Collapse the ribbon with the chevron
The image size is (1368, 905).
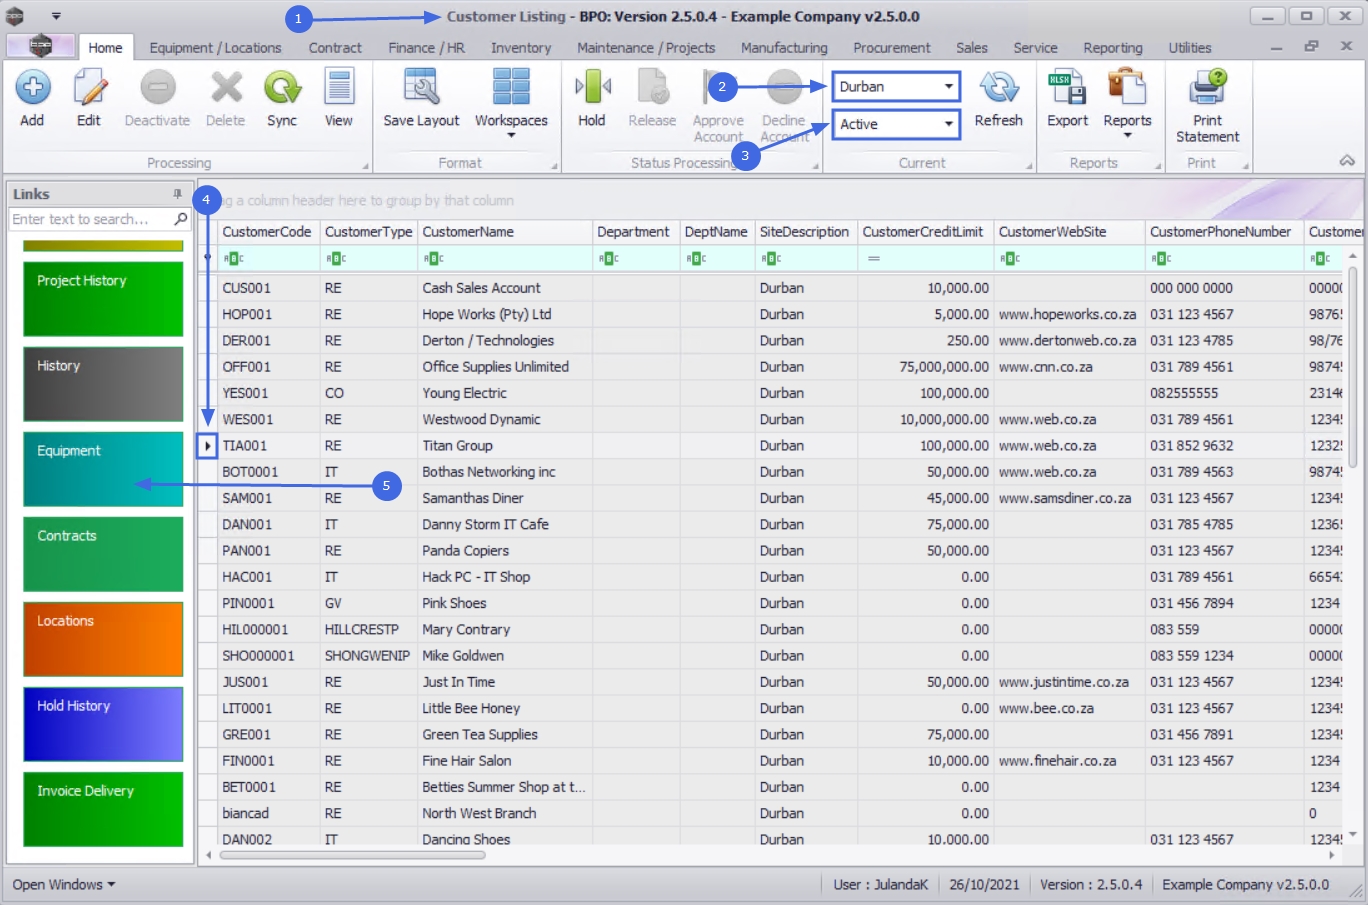coord(1347,161)
